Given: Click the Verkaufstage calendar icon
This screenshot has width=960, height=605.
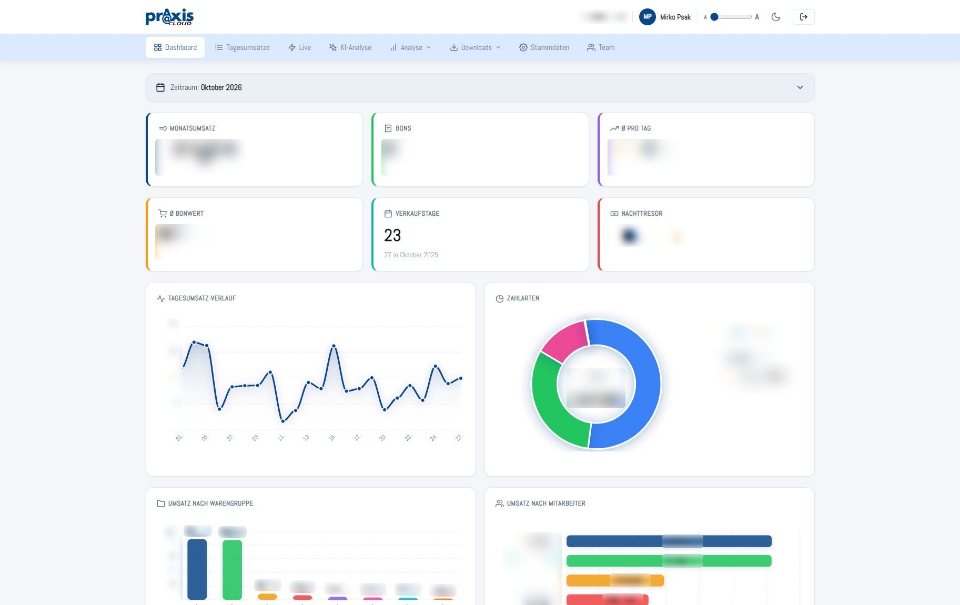Looking at the screenshot, I should pyautogui.click(x=388, y=213).
